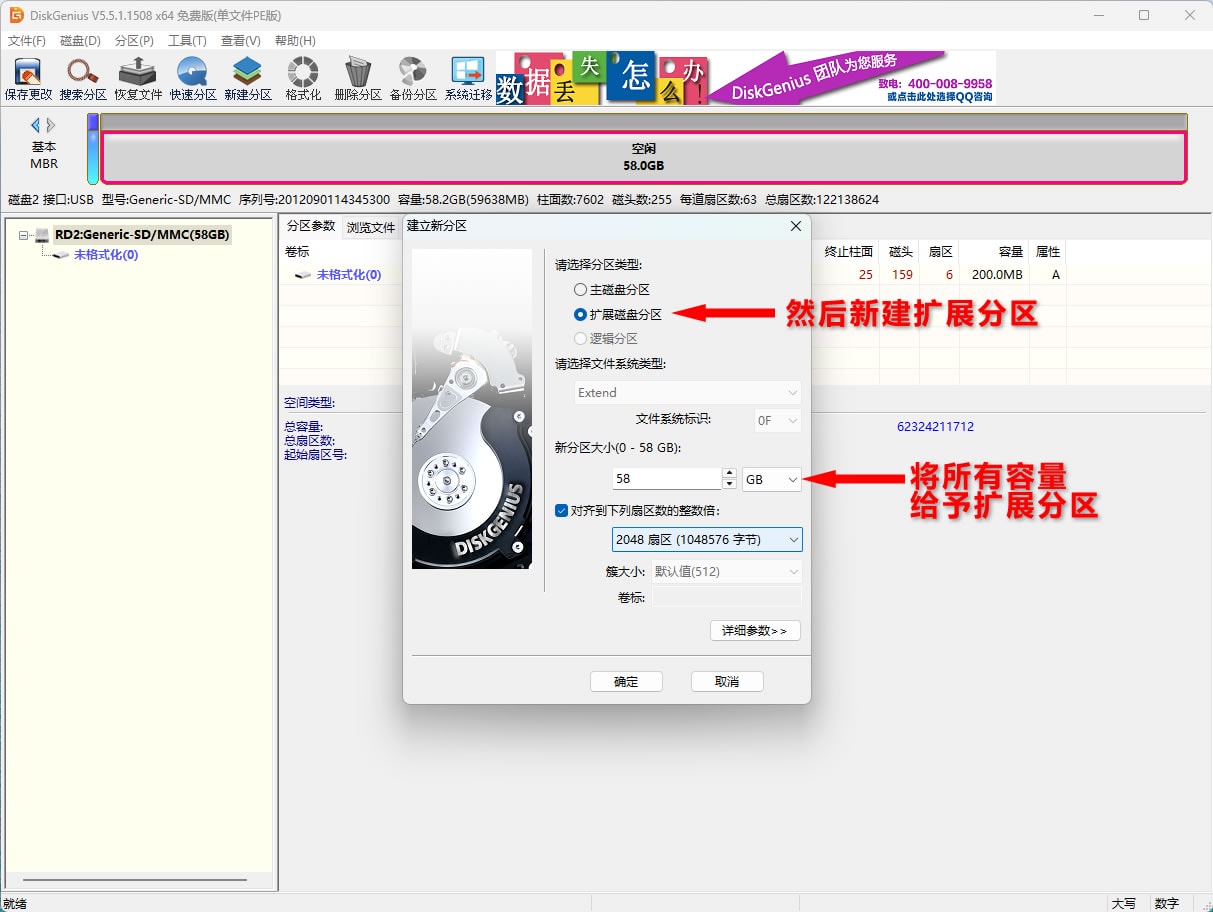Select the 快速分区 quick partition icon

[x=193, y=79]
